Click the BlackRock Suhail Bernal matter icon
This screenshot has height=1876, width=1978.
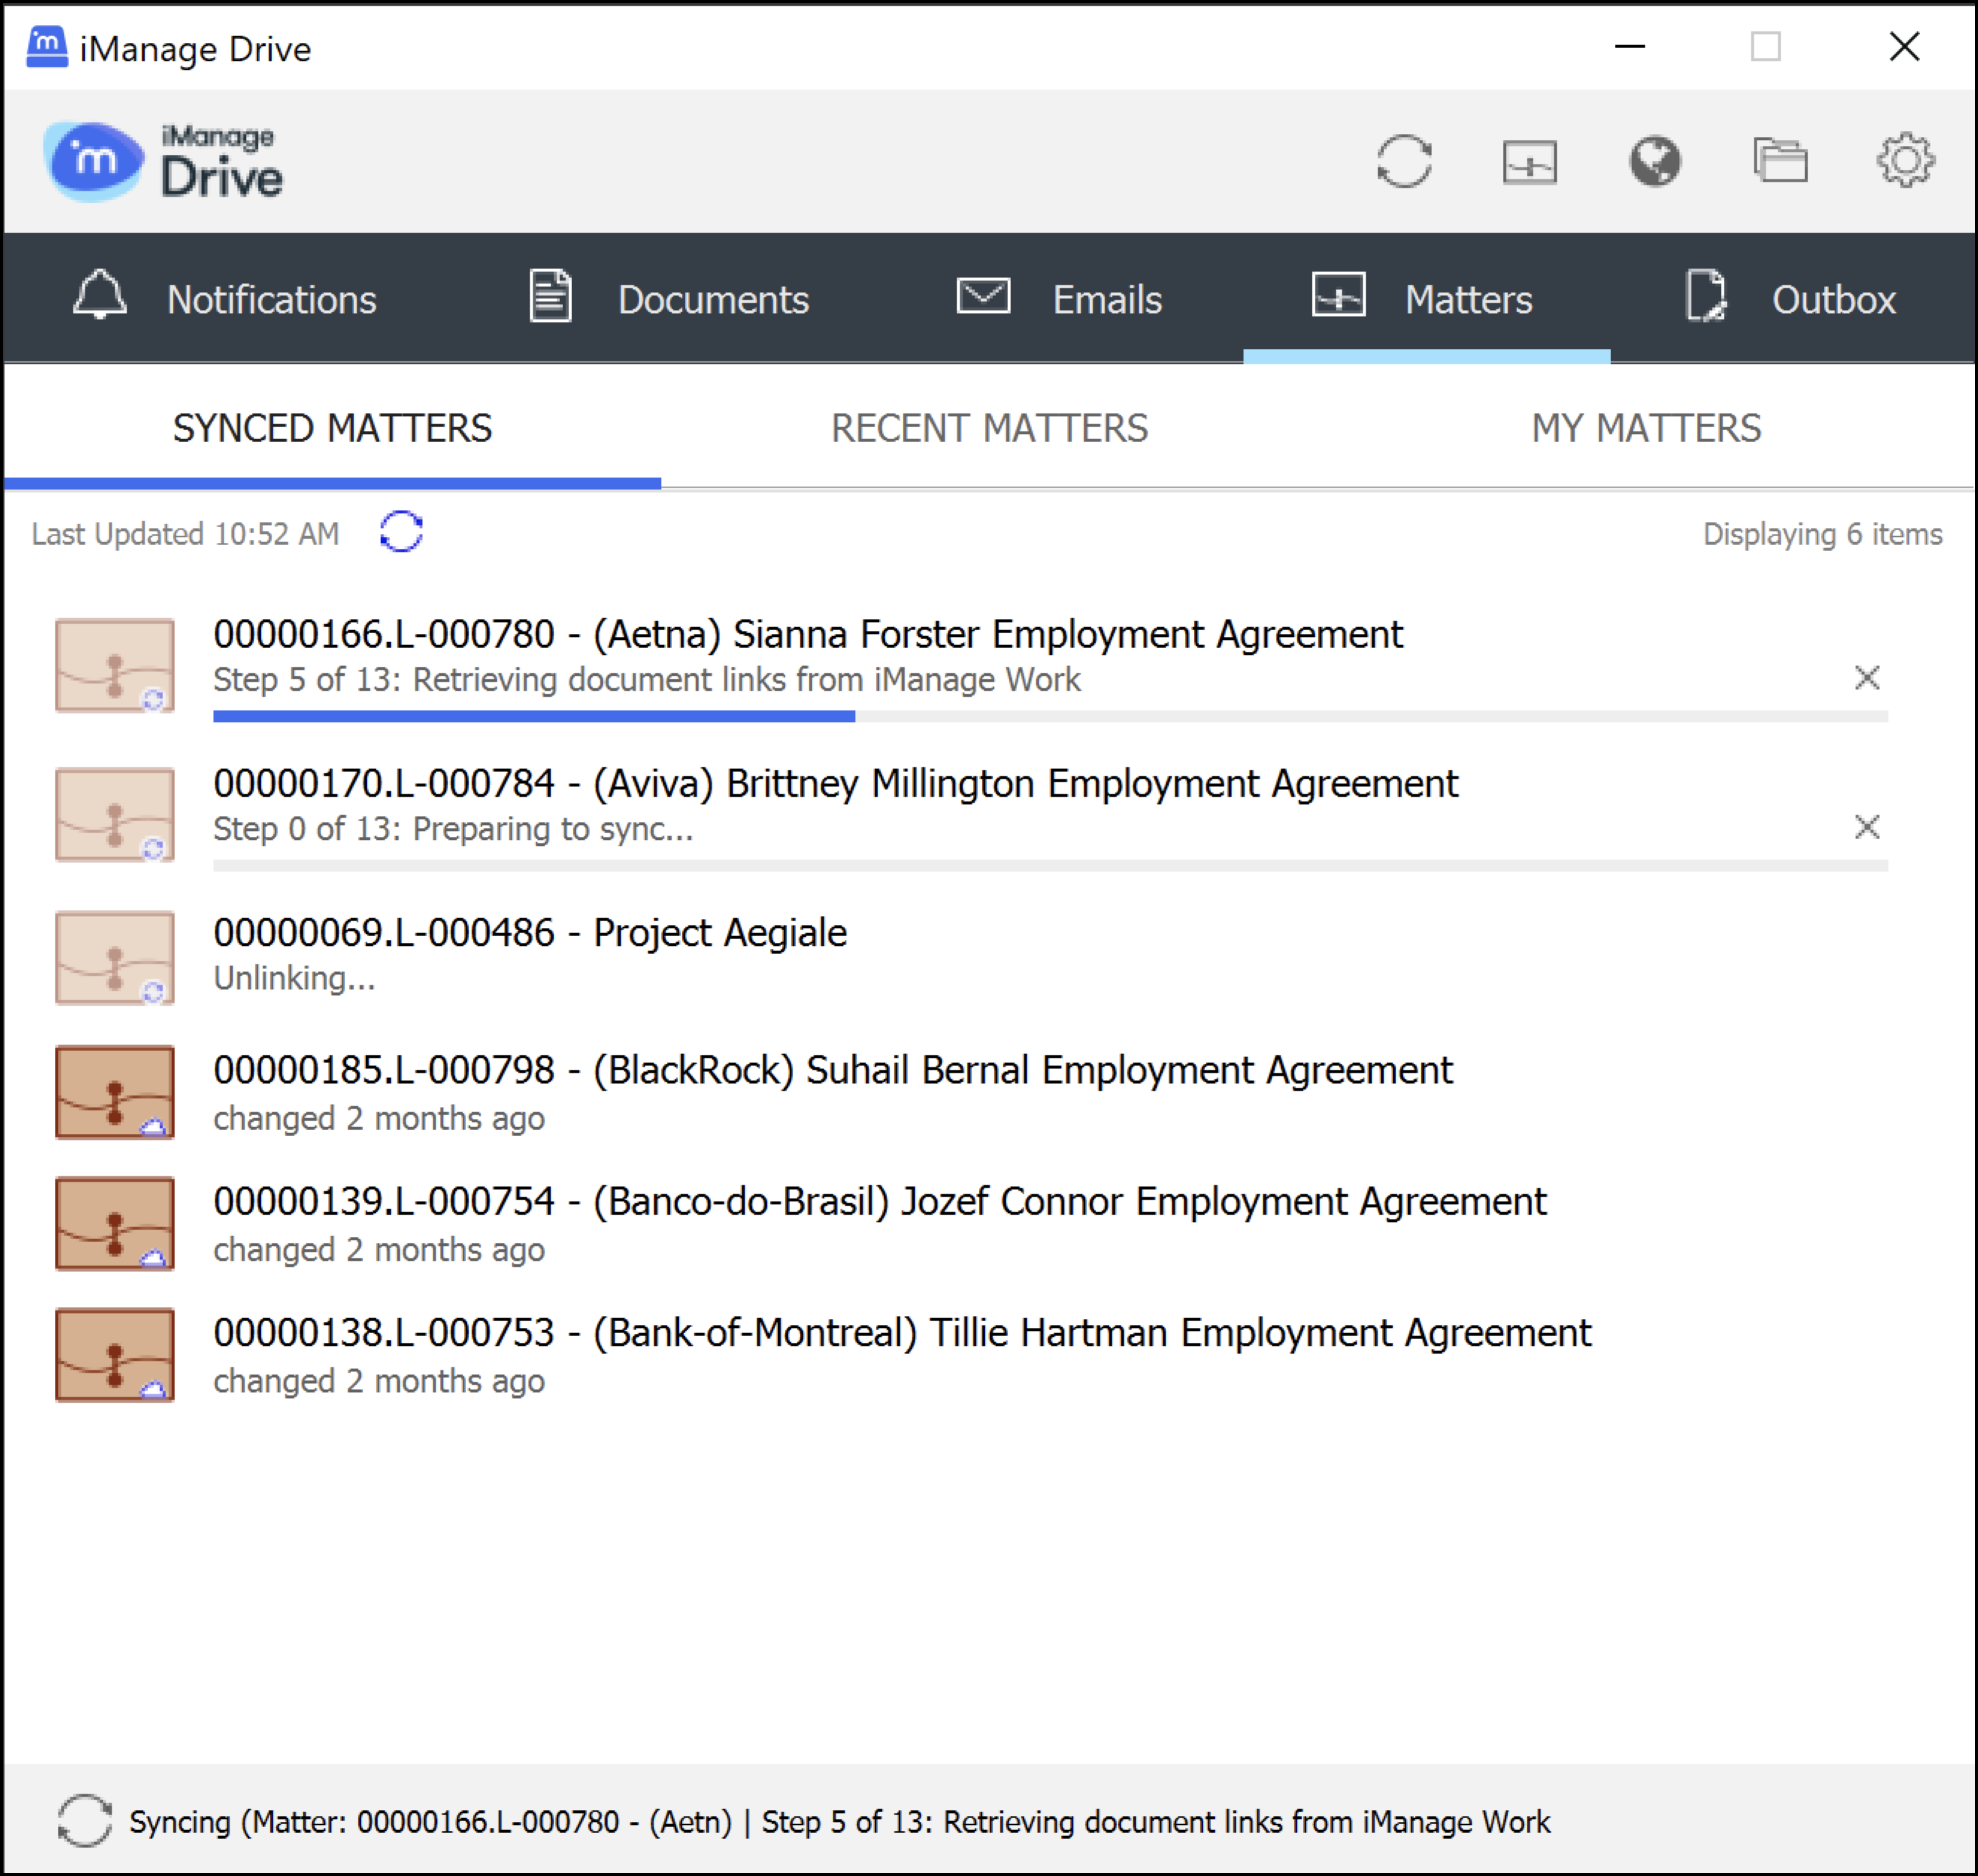(115, 1092)
